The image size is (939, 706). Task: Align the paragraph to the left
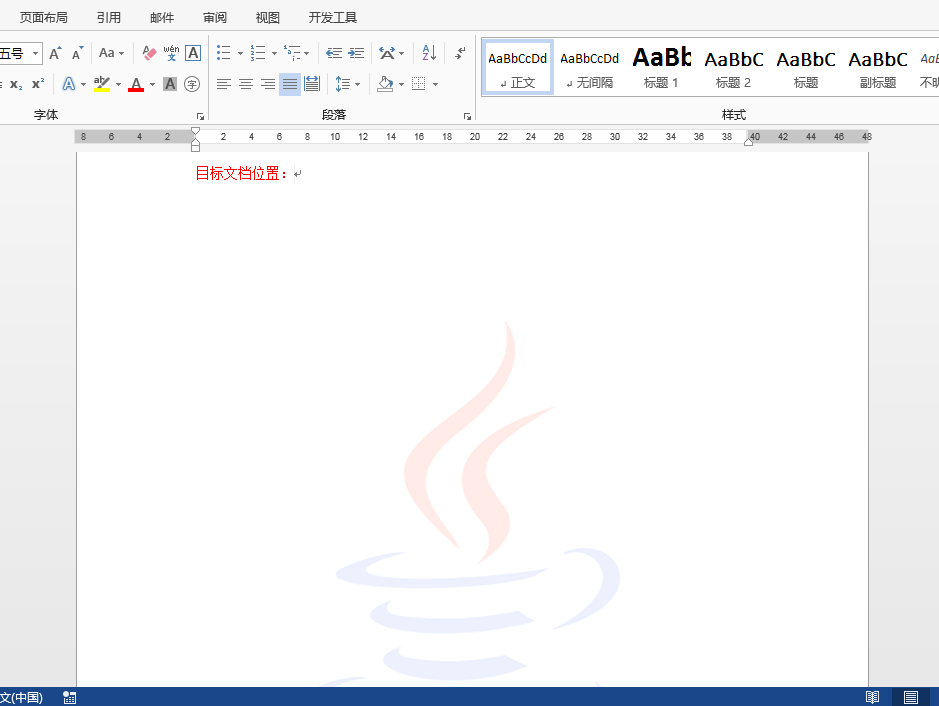pyautogui.click(x=223, y=84)
